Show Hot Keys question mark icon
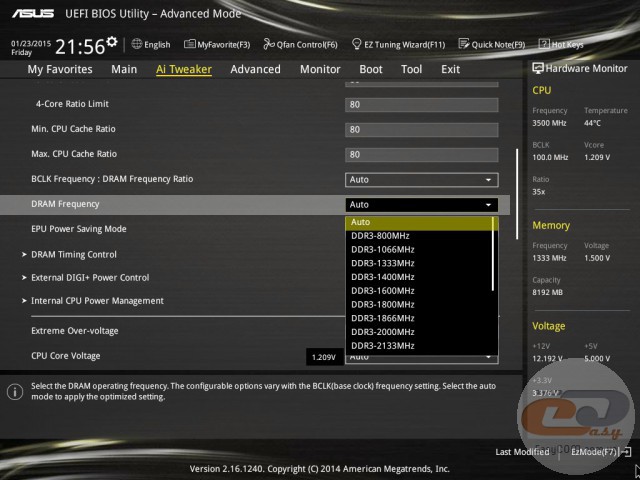 (x=544, y=44)
